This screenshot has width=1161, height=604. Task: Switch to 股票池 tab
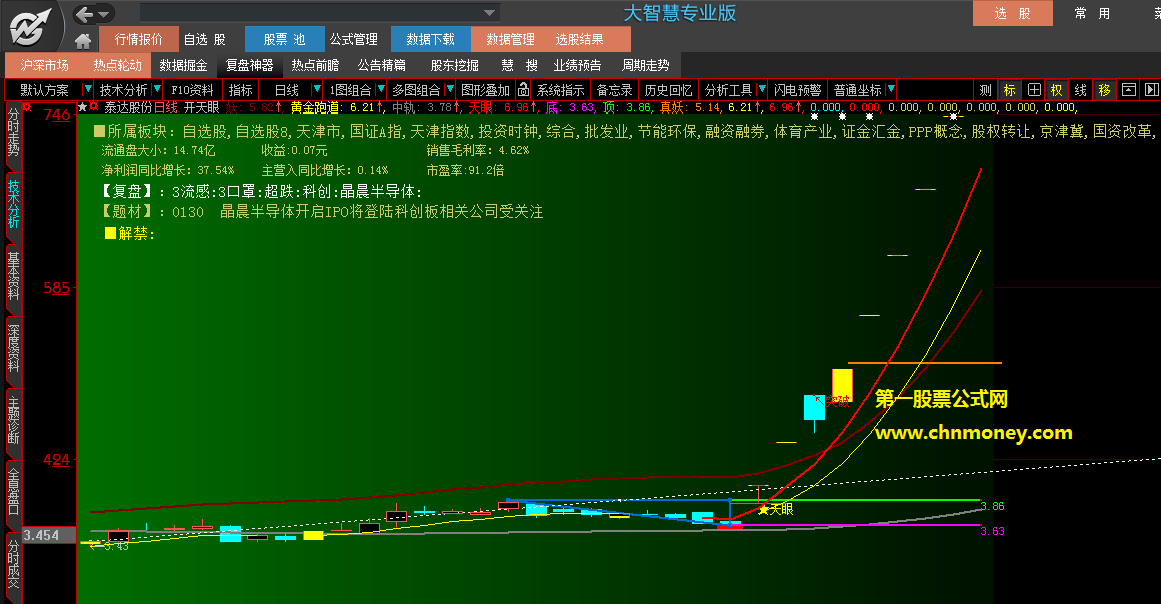(x=284, y=39)
